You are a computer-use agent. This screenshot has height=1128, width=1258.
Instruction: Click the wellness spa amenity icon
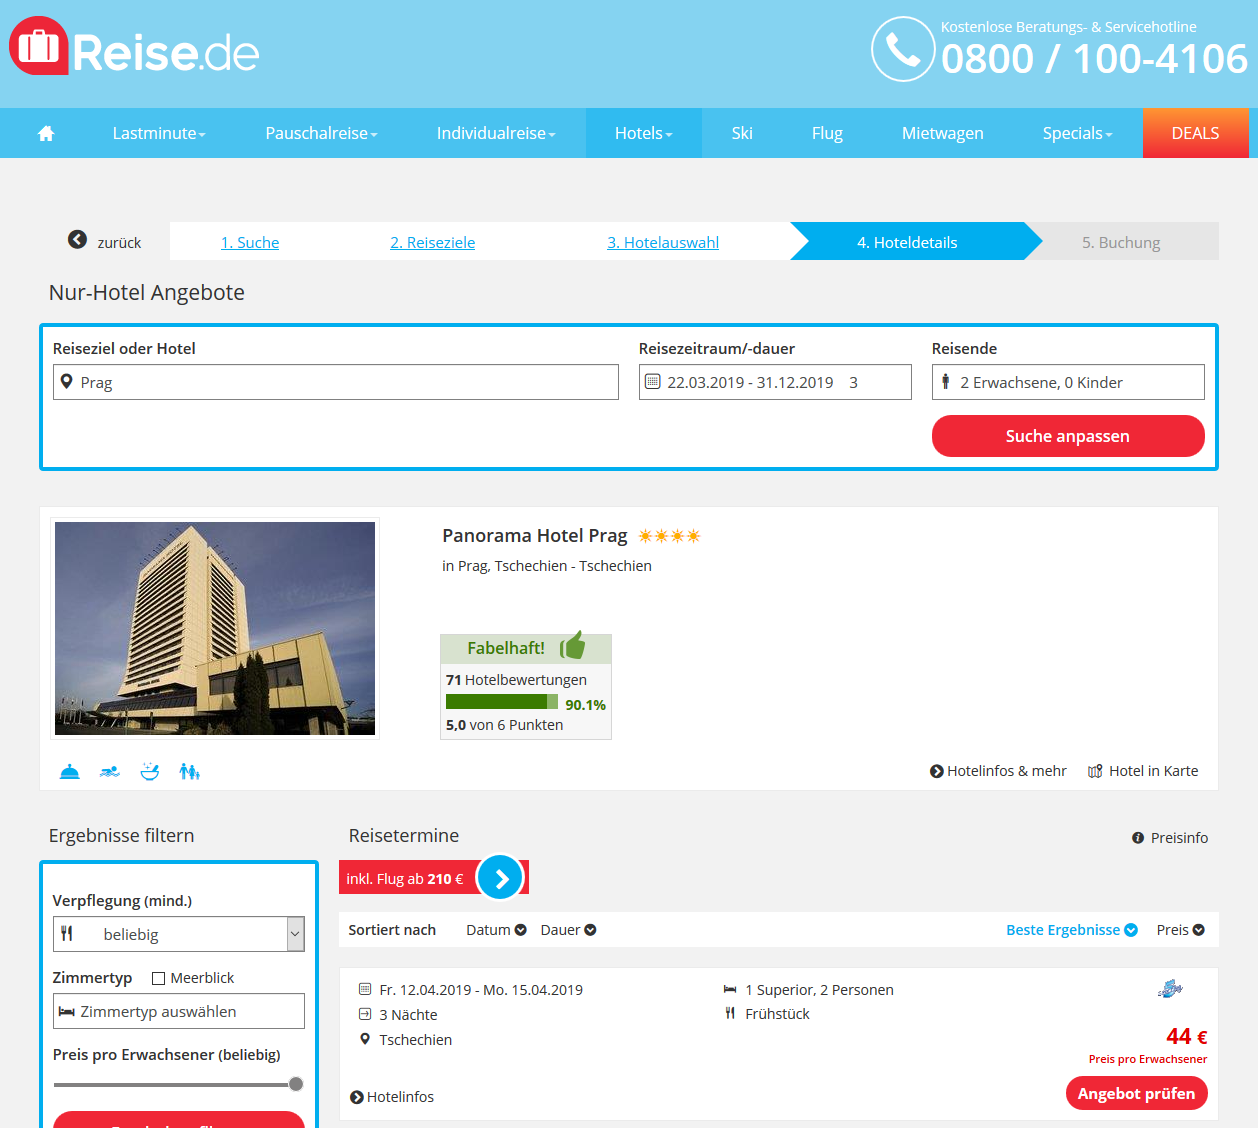pos(150,771)
